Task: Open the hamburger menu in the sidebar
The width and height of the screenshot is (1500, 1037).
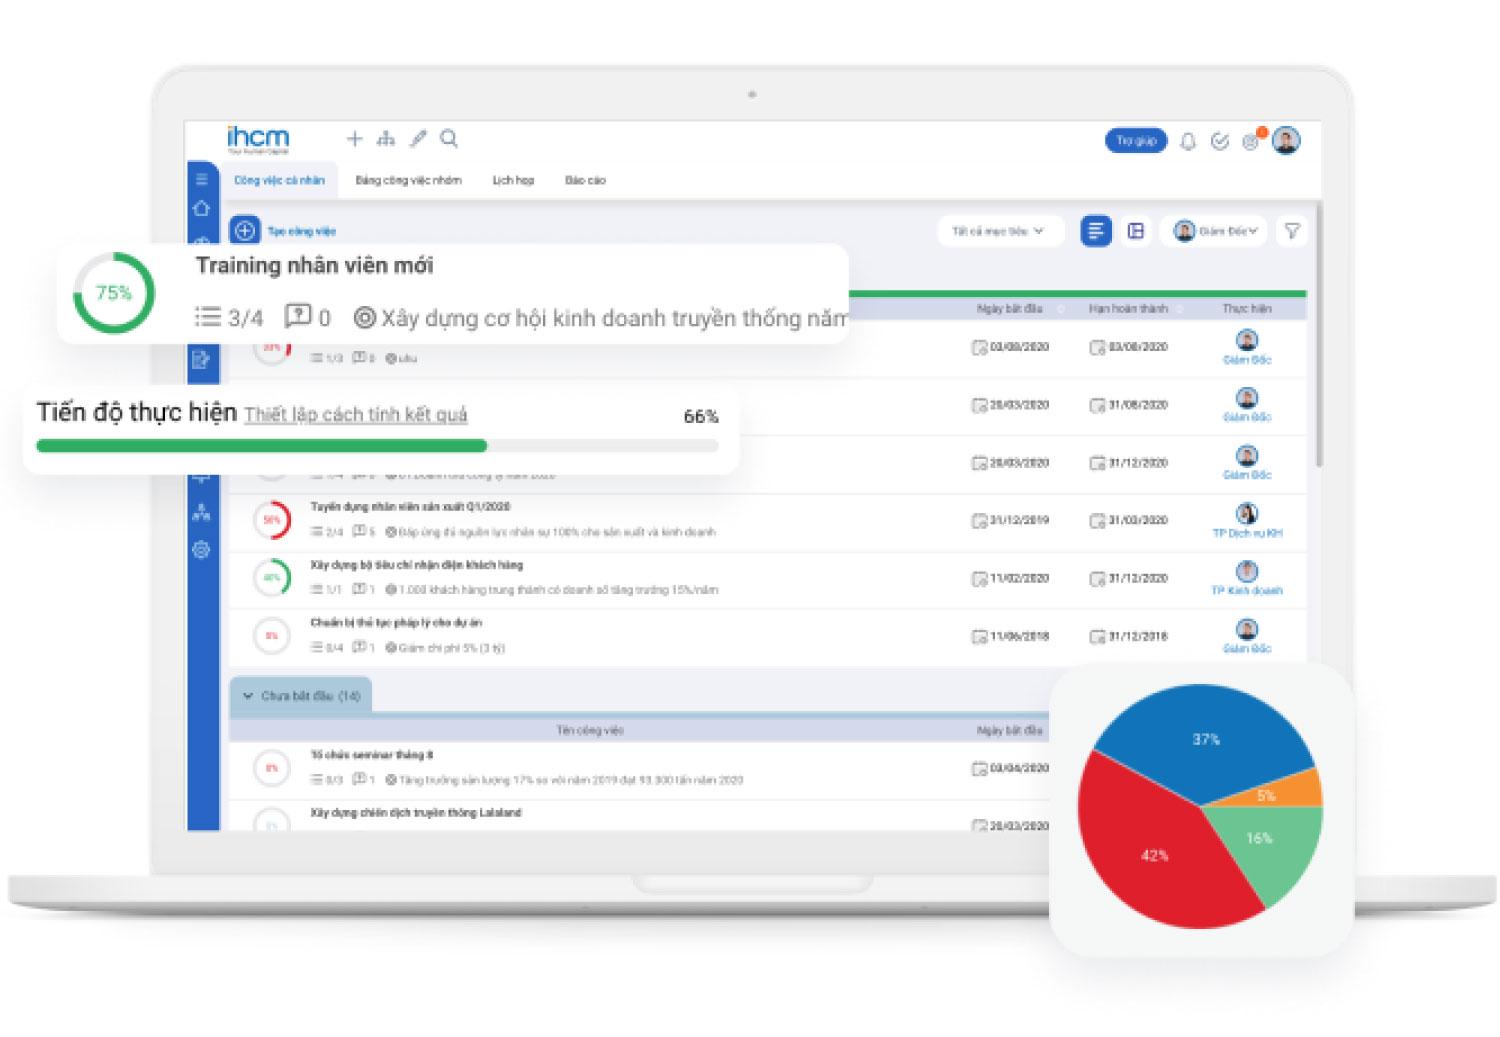Action: 202,179
